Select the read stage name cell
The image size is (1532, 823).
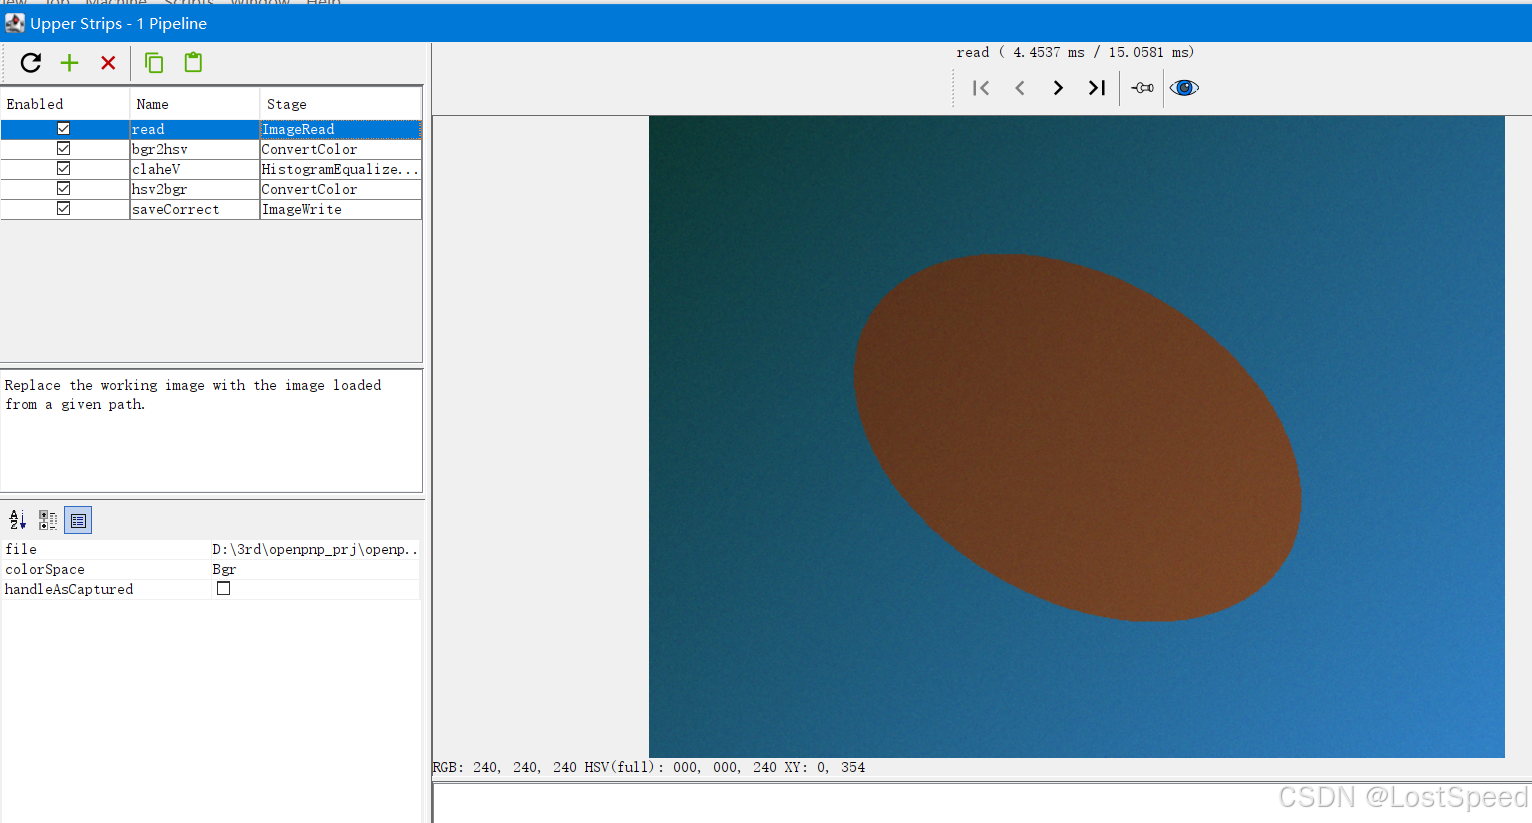point(195,129)
